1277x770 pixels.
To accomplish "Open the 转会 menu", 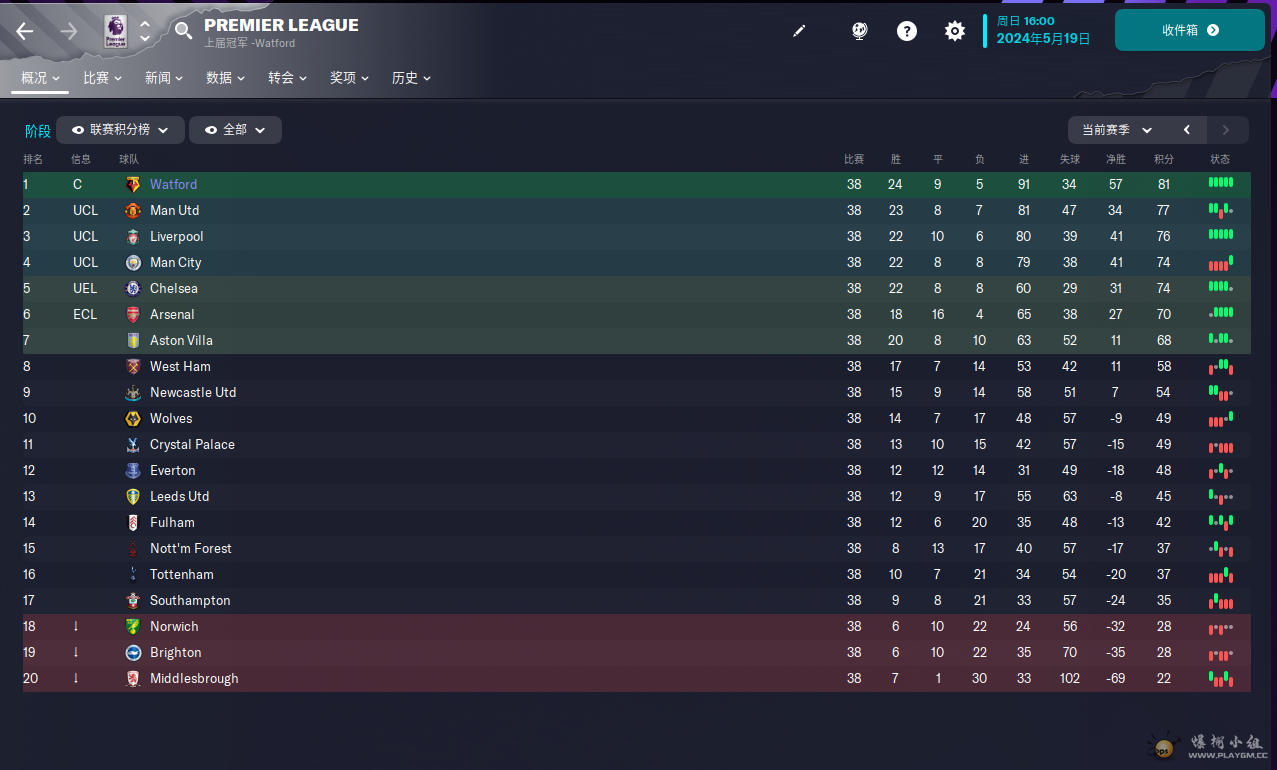I will click(287, 78).
